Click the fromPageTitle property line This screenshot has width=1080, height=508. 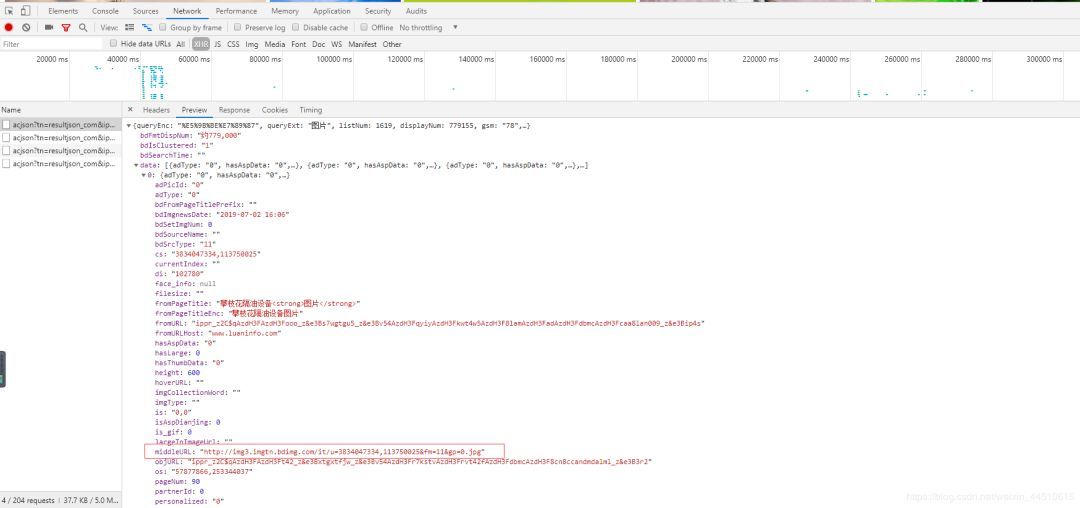(258, 304)
